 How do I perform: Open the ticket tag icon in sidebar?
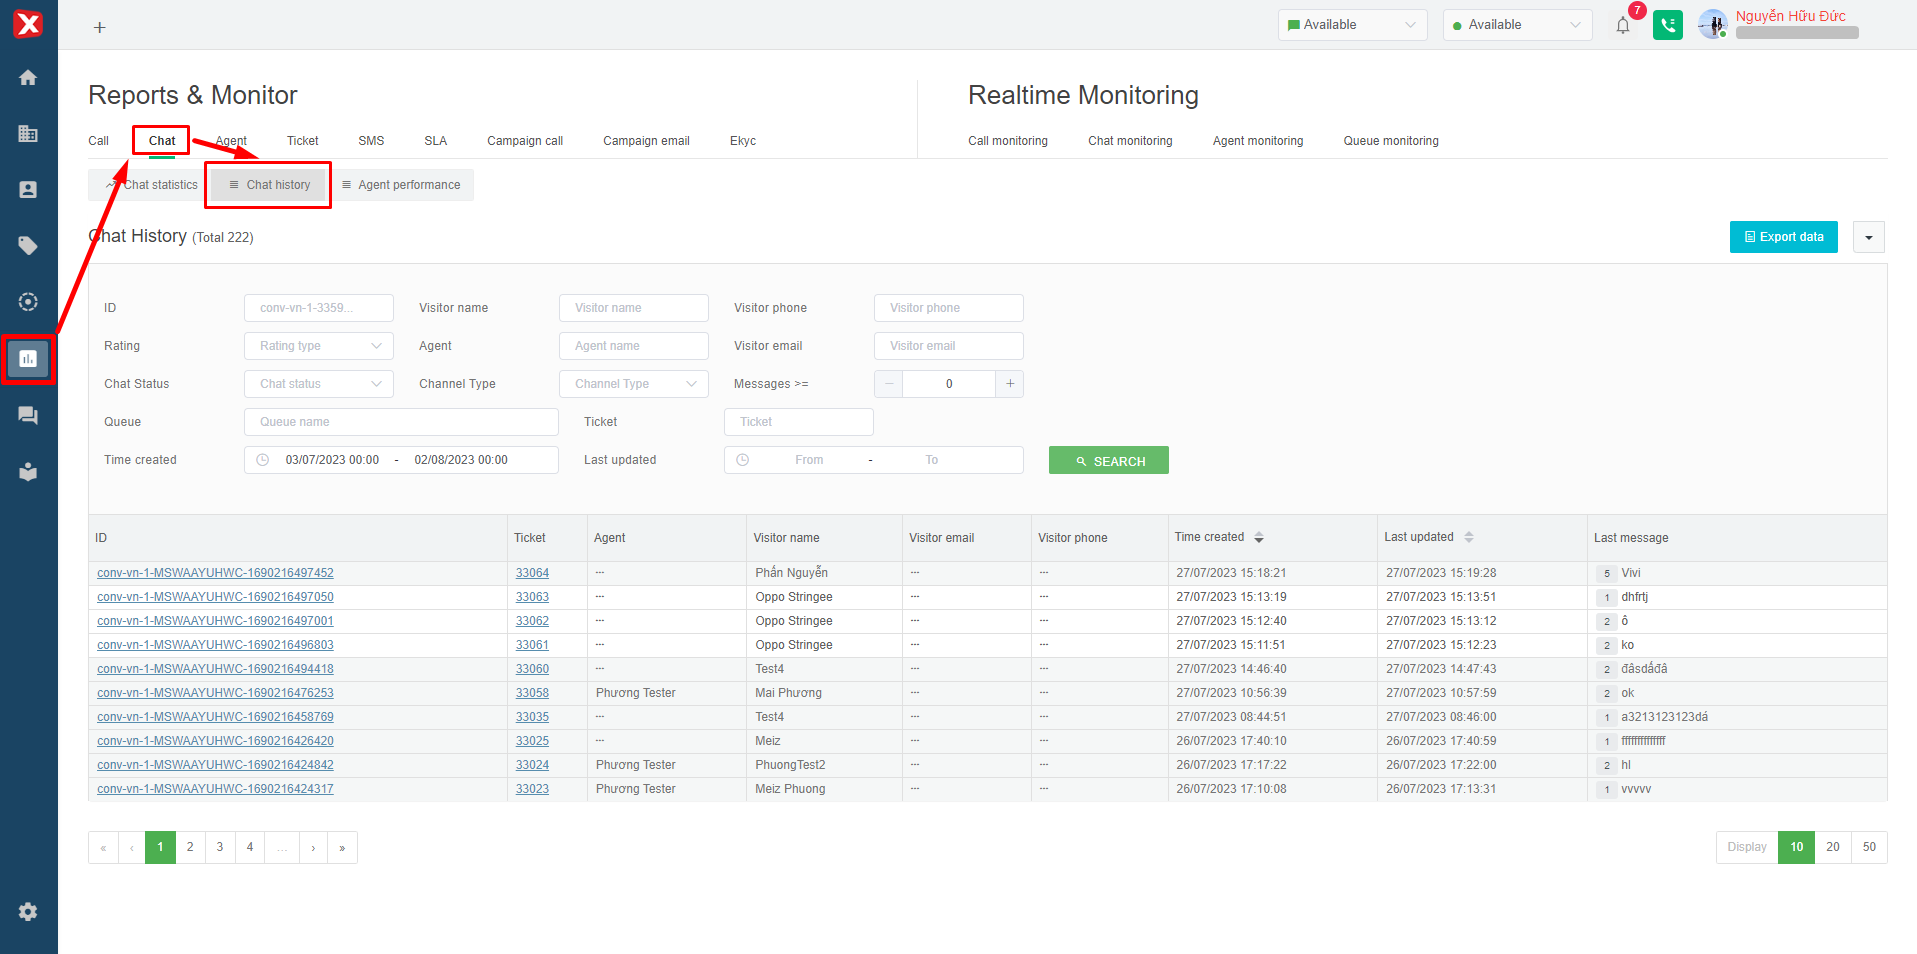(28, 246)
